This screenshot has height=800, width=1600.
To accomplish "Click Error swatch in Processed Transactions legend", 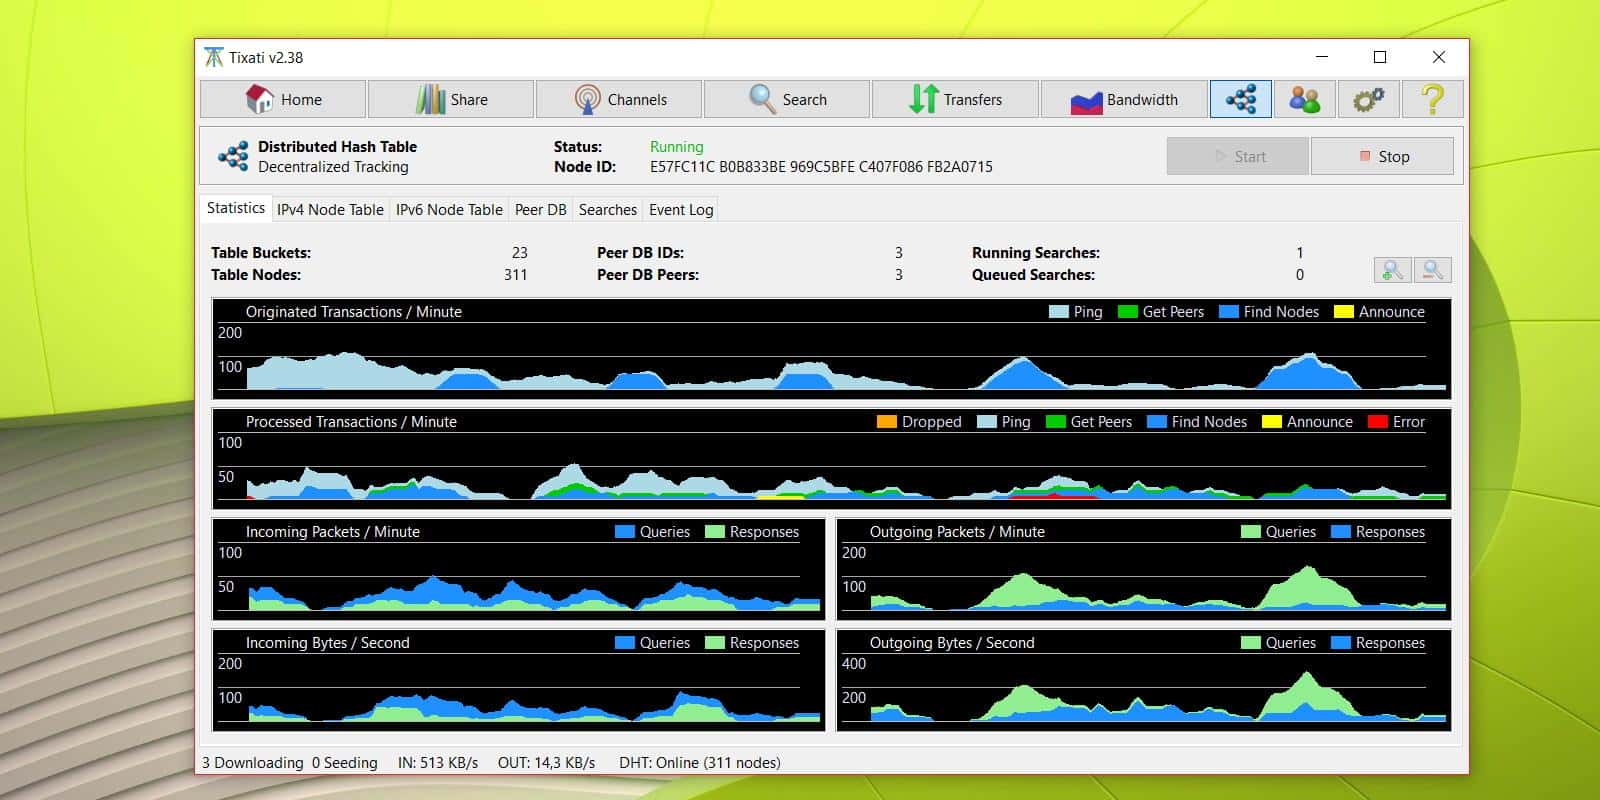I will coord(1378,422).
